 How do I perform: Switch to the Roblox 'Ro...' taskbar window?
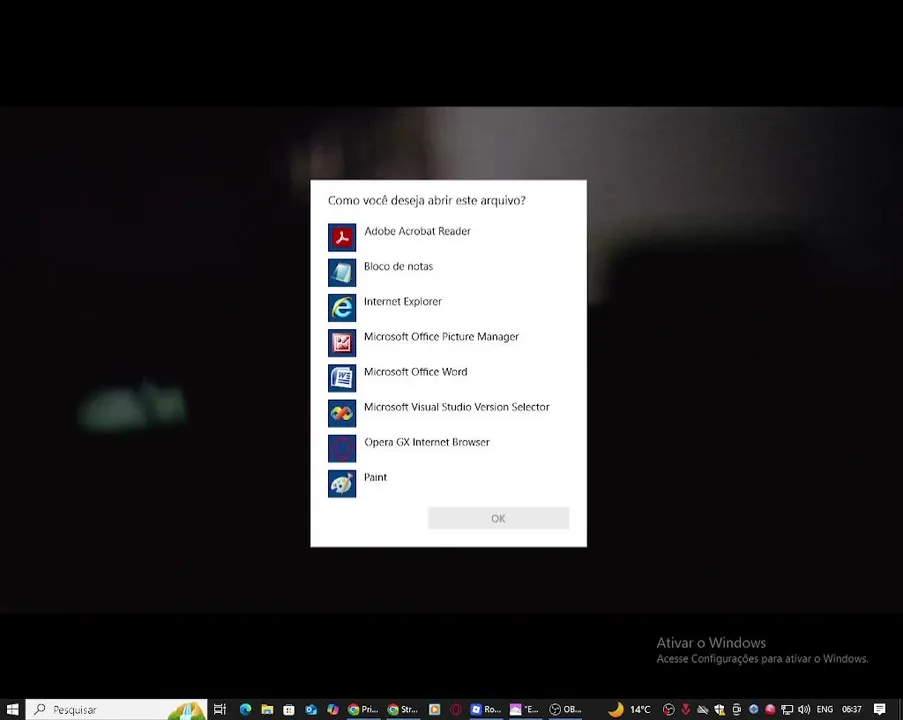pos(486,709)
